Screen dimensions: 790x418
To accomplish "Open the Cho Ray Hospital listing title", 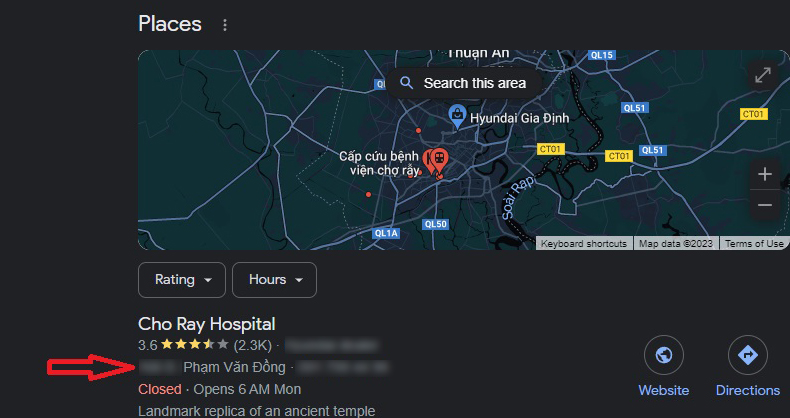I will coord(207,324).
